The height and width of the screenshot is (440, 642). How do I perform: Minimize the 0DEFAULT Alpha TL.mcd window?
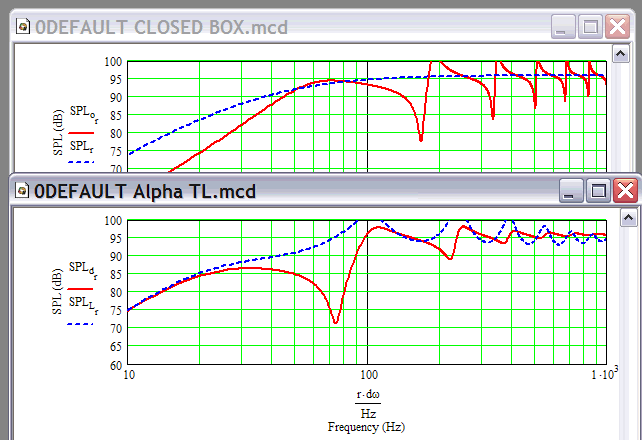pos(571,190)
